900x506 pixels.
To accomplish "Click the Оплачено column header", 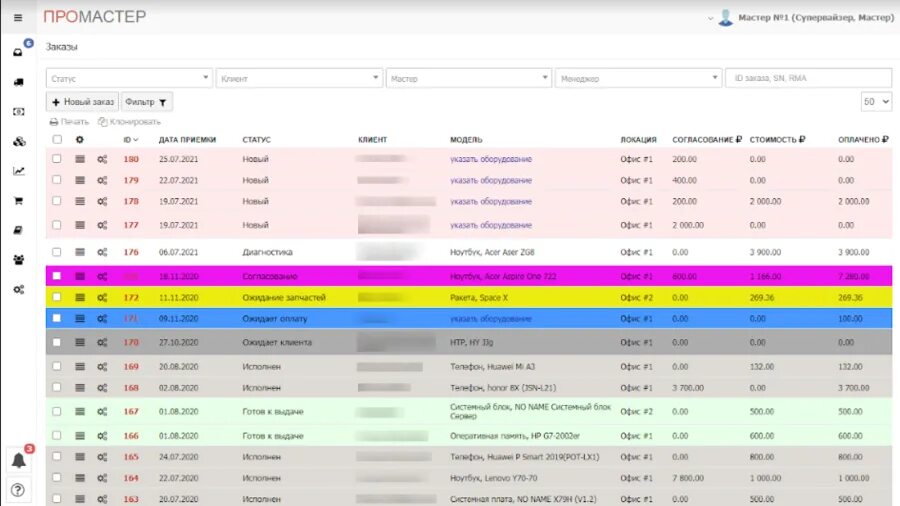I will pos(863,139).
